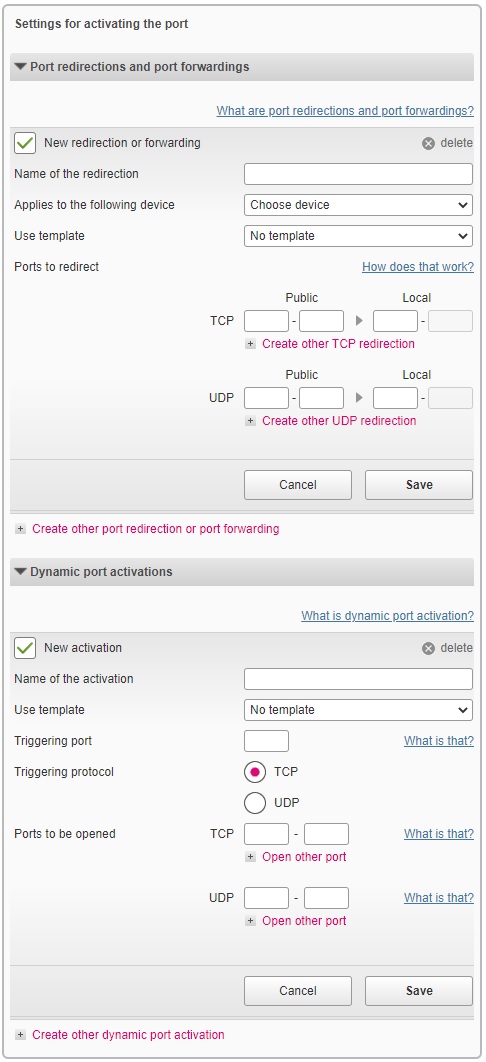The height and width of the screenshot is (1062, 486).
Task: Click plus icon for other UDP redirection
Action: (x=250, y=421)
